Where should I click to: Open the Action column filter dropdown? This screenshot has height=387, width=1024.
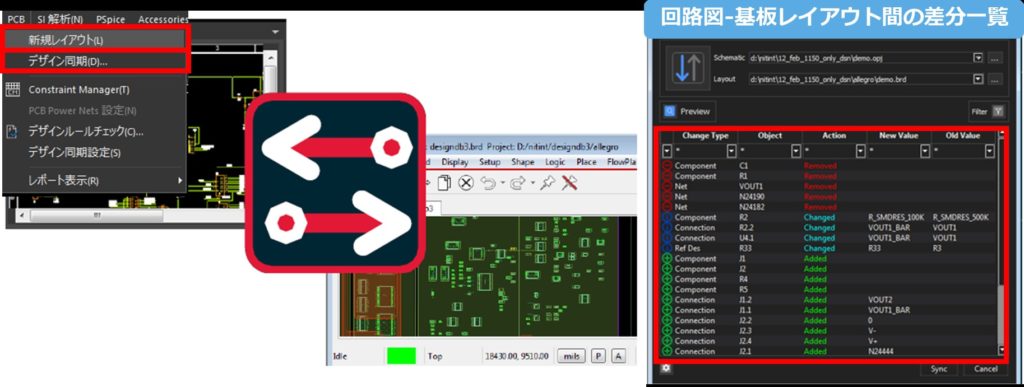(x=861, y=151)
